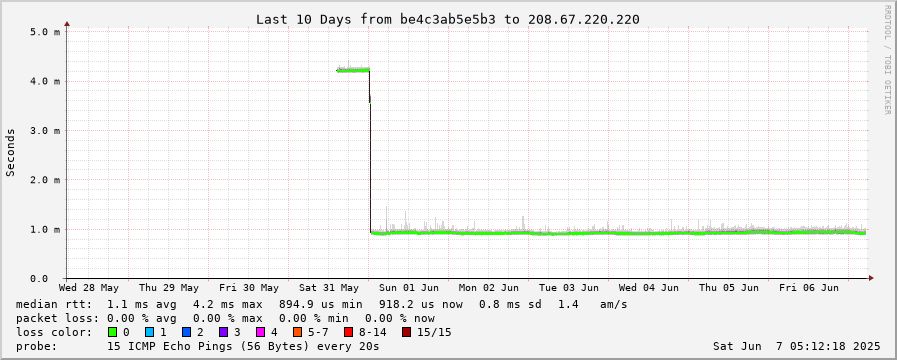Click the Tue 03 Jun axis label
Viewport: 897px width, 360px height.
(569, 287)
